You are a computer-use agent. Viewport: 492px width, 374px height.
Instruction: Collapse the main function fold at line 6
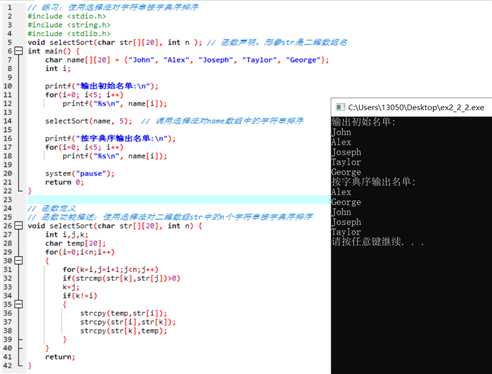pyautogui.click(x=19, y=51)
